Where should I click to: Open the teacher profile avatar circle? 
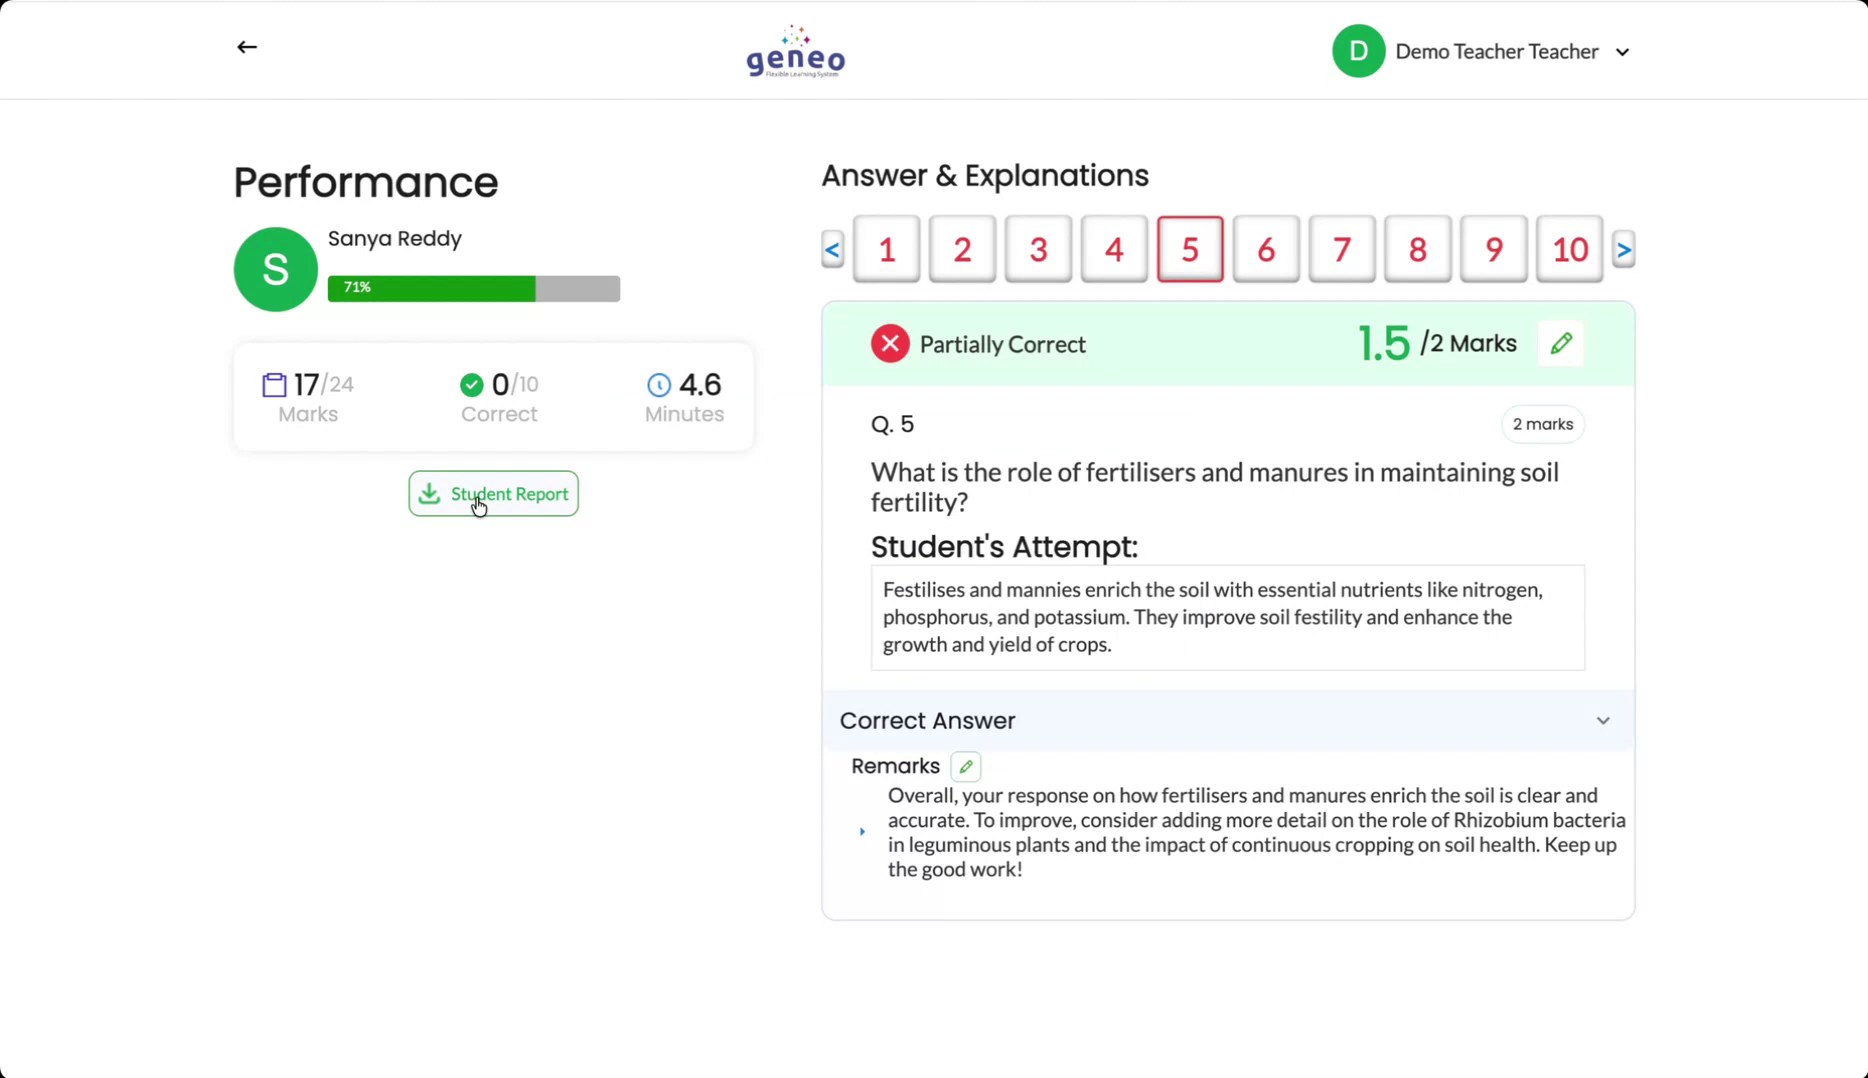(1358, 50)
